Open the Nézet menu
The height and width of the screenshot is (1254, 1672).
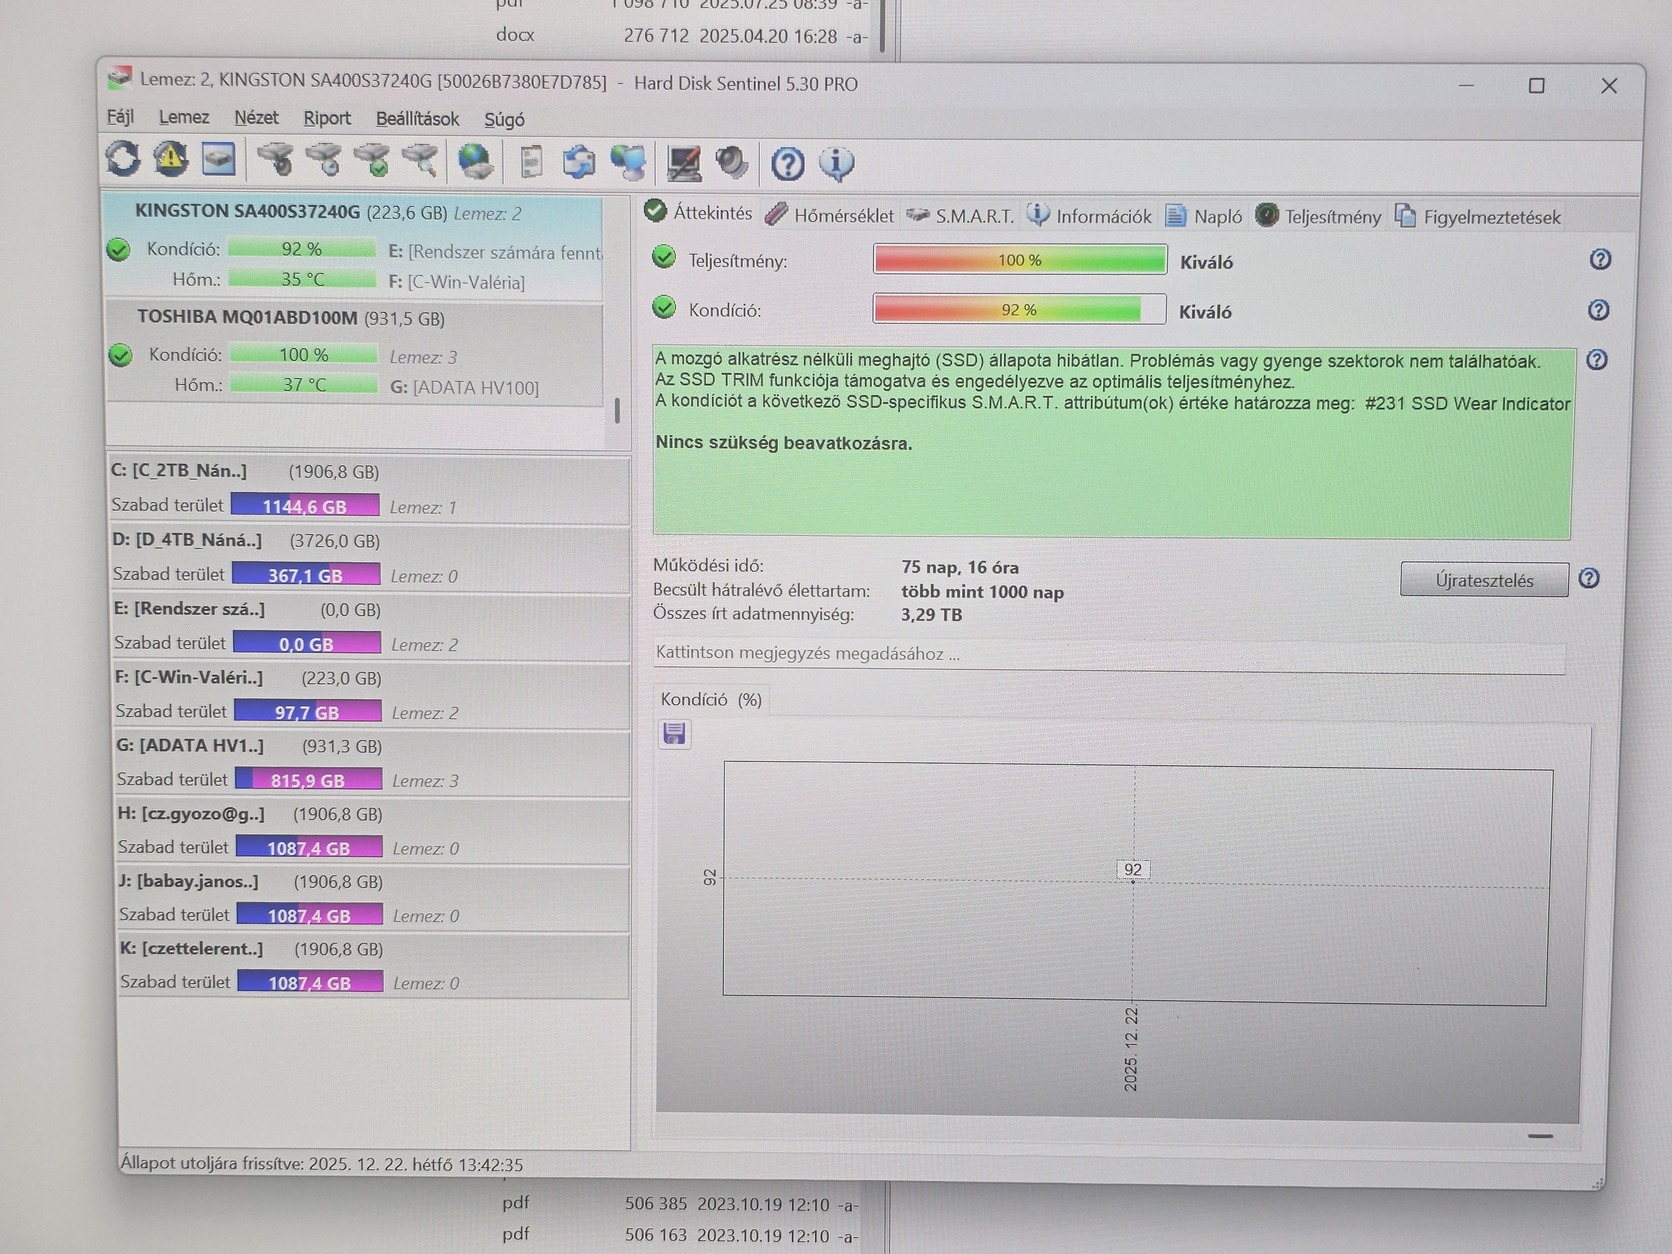click(256, 118)
